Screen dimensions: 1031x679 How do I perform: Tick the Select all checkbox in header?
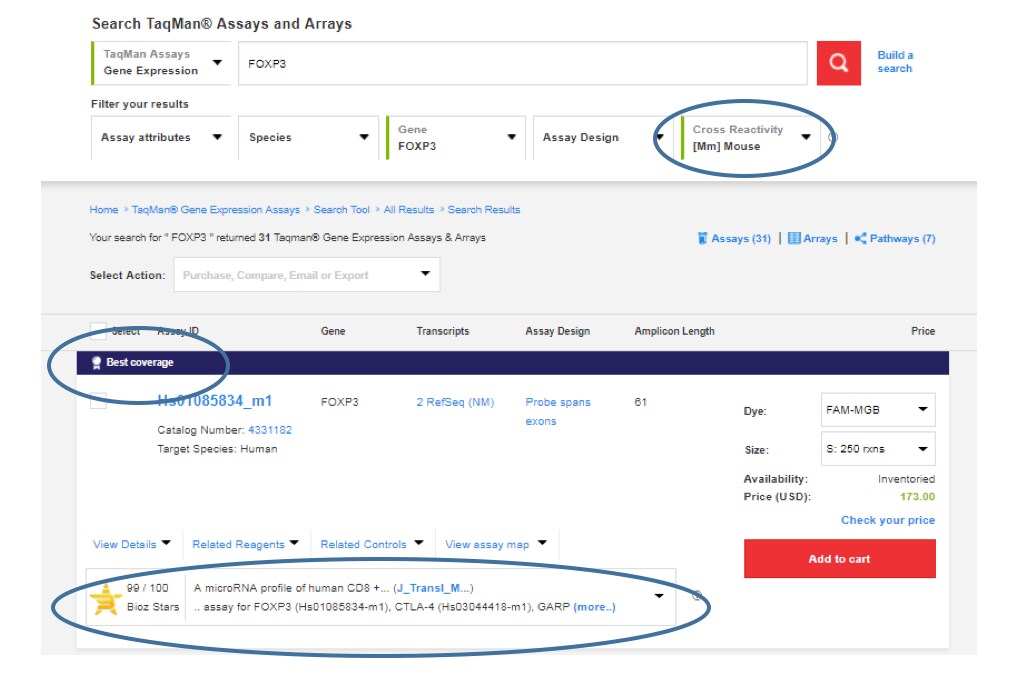[98, 331]
